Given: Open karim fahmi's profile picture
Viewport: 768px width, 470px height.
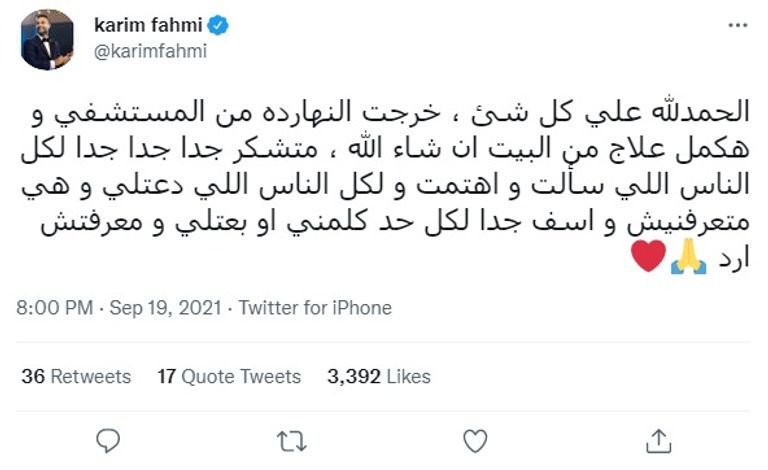Looking at the screenshot, I should point(47,39).
